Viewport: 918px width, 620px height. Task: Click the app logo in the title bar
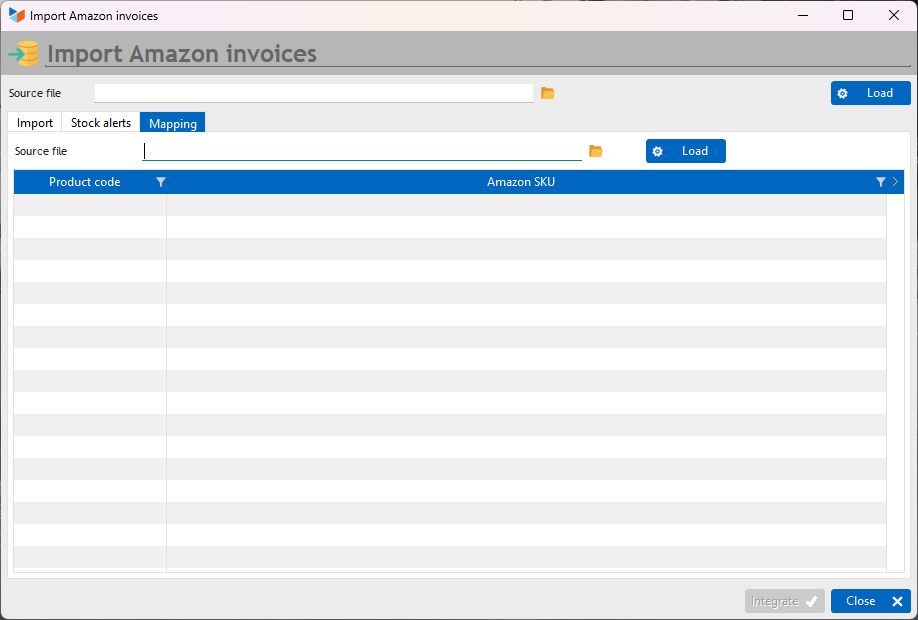pyautogui.click(x=16, y=16)
